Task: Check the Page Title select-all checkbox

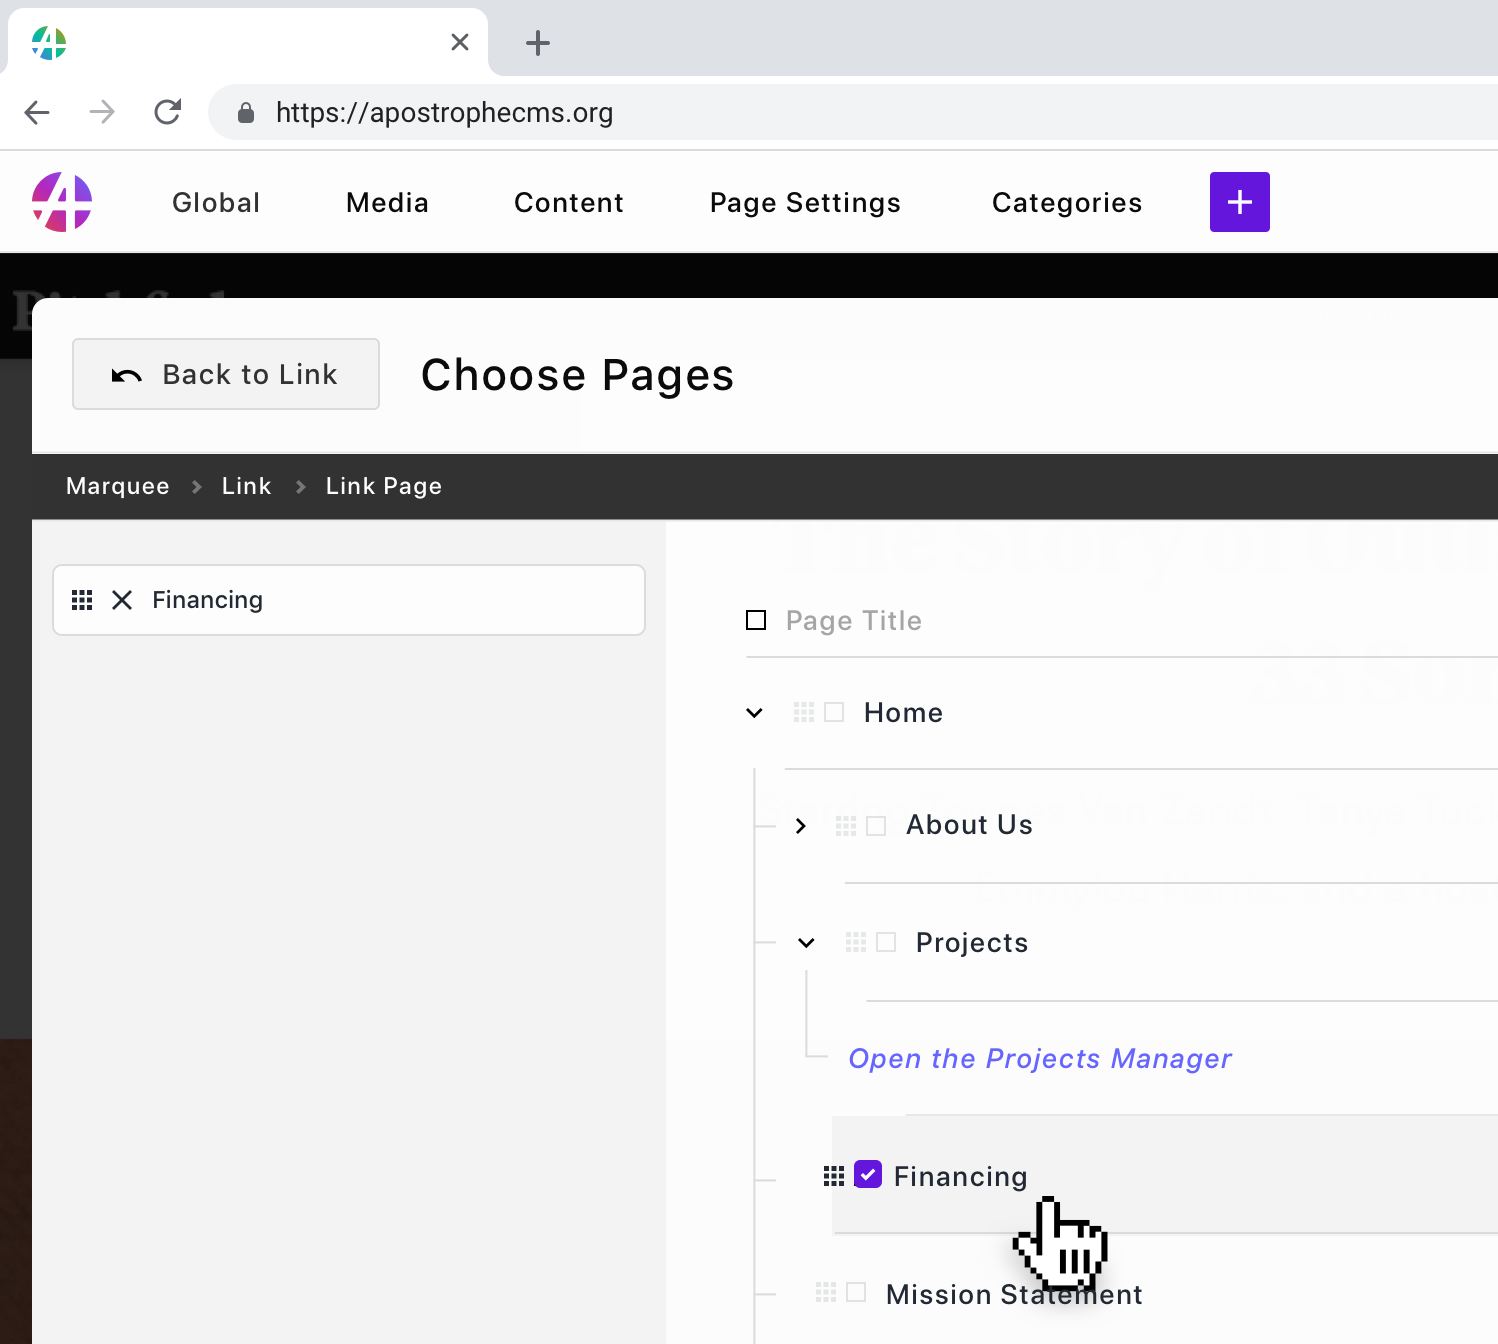Action: 755,620
